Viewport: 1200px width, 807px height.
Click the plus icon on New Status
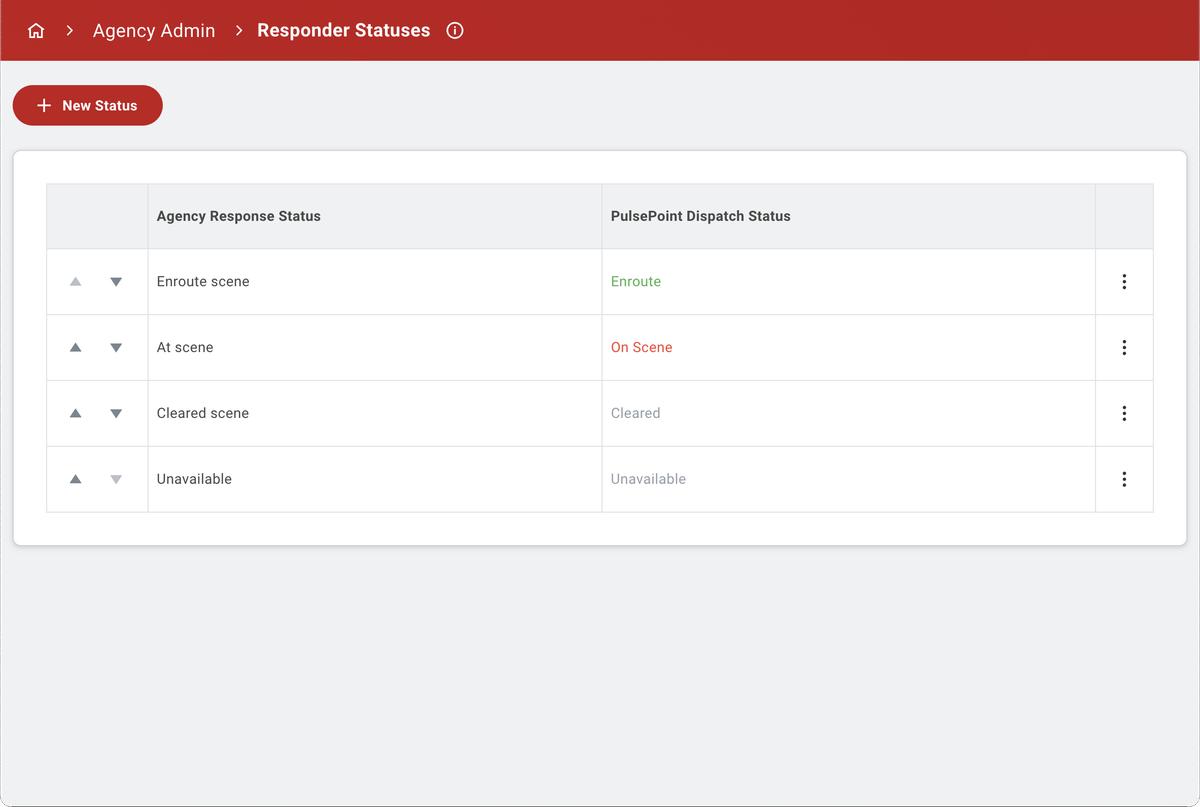click(43, 105)
